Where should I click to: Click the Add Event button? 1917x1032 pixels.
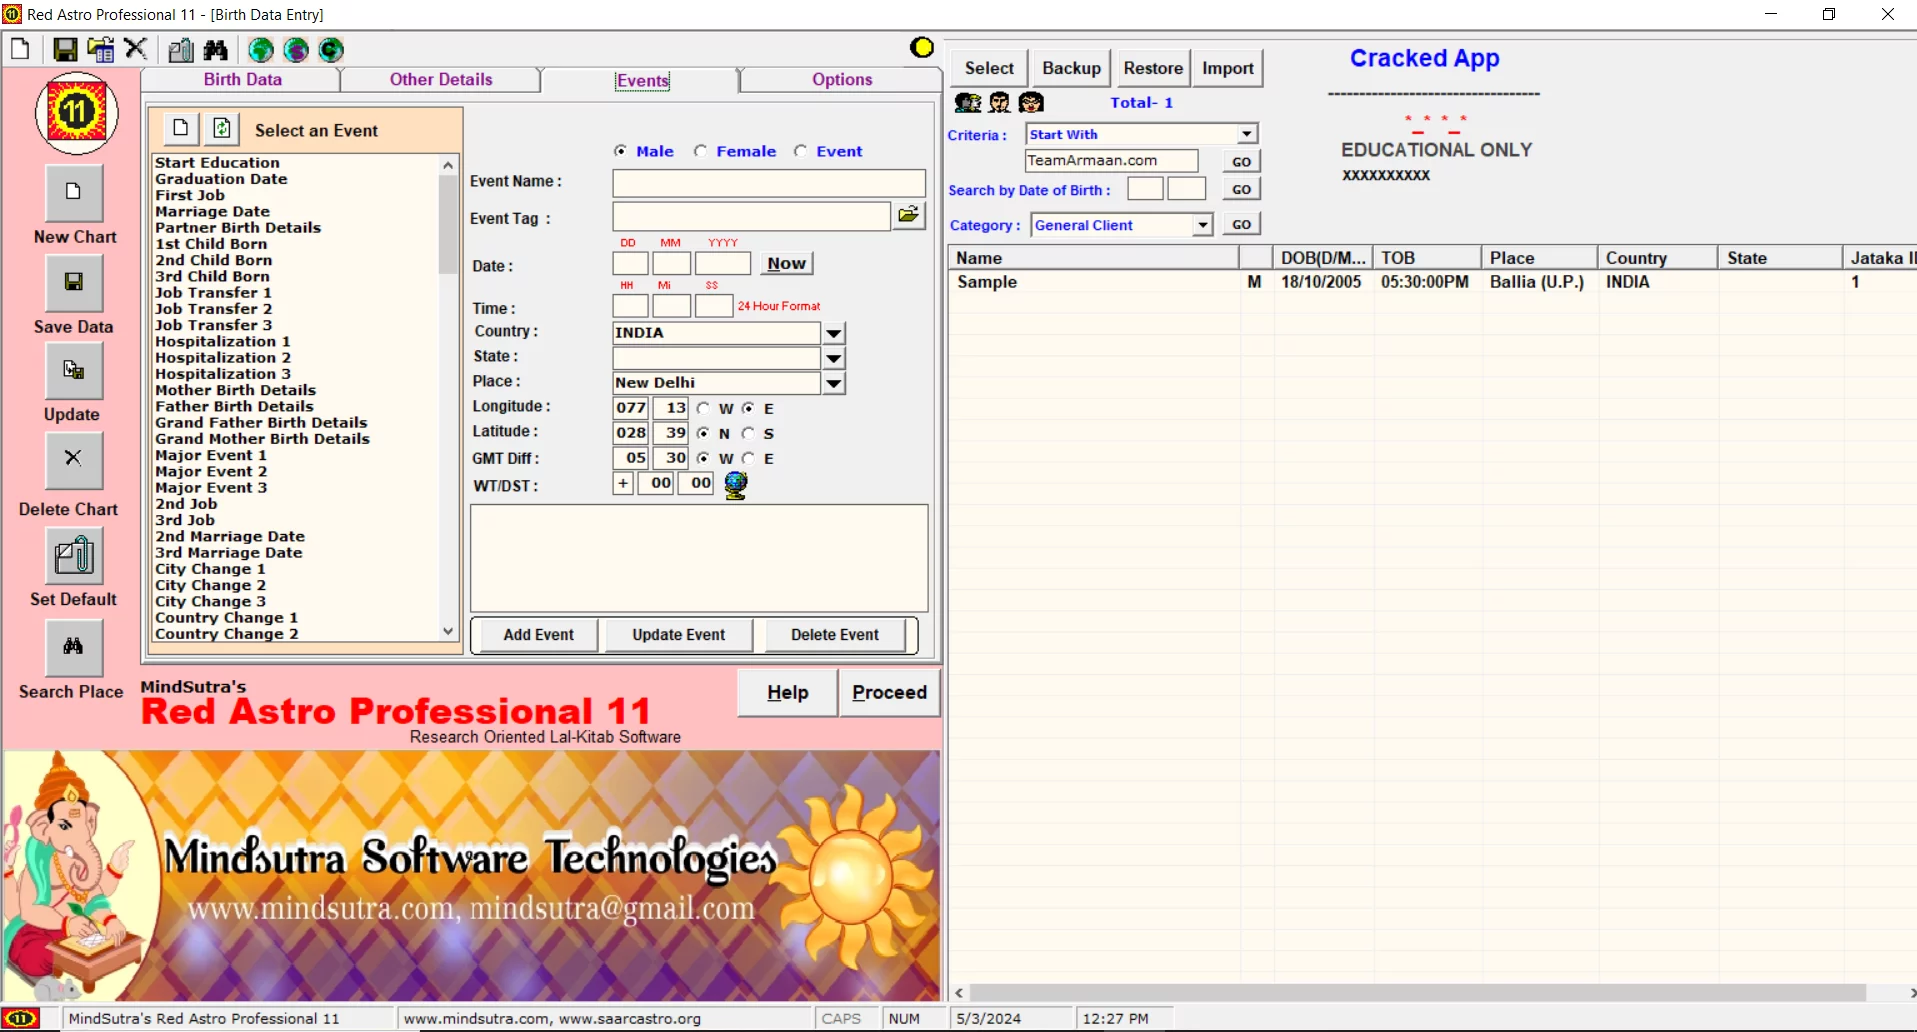click(539, 635)
